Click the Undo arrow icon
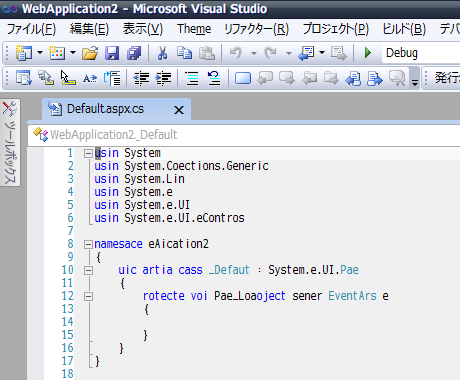460x380 pixels. 236,53
